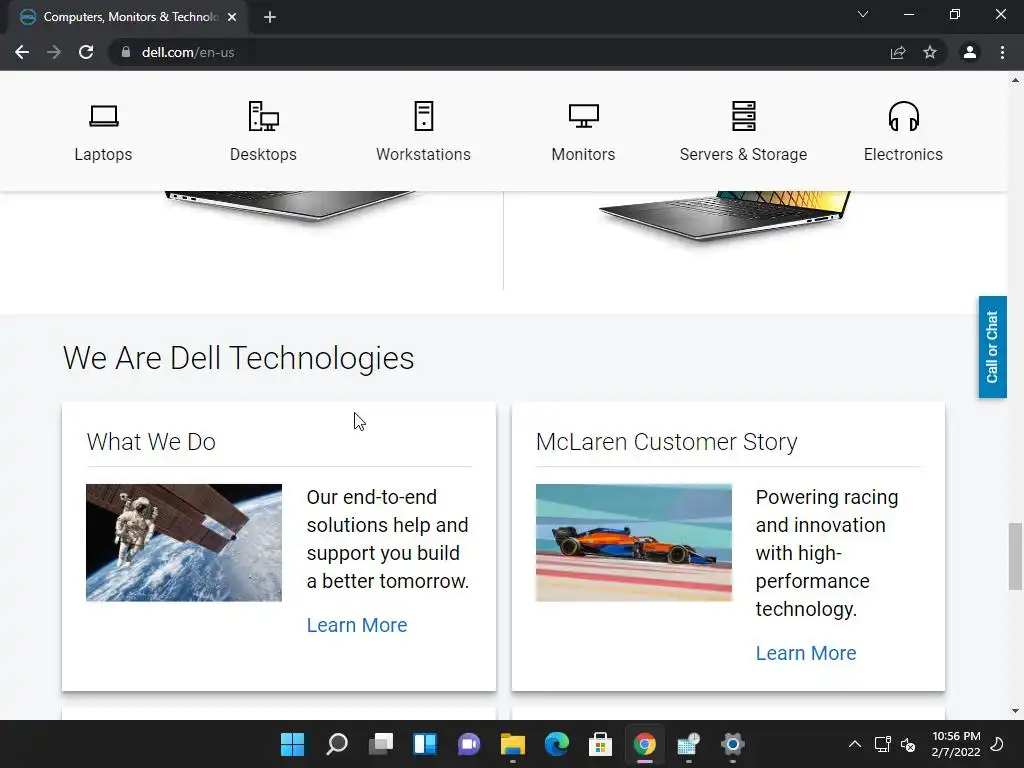Screen dimensions: 1024x768
Task: Open a new browser tab
Action: [270, 17]
